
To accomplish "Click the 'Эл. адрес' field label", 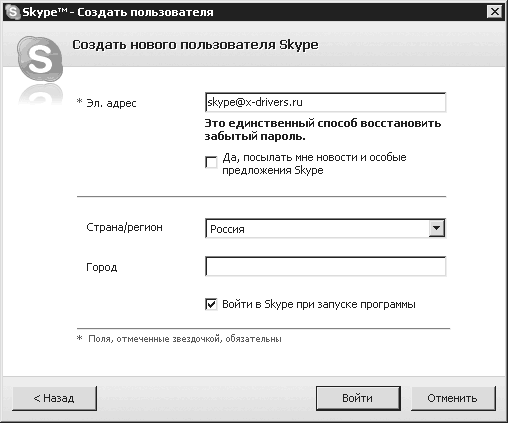I will [111, 103].
